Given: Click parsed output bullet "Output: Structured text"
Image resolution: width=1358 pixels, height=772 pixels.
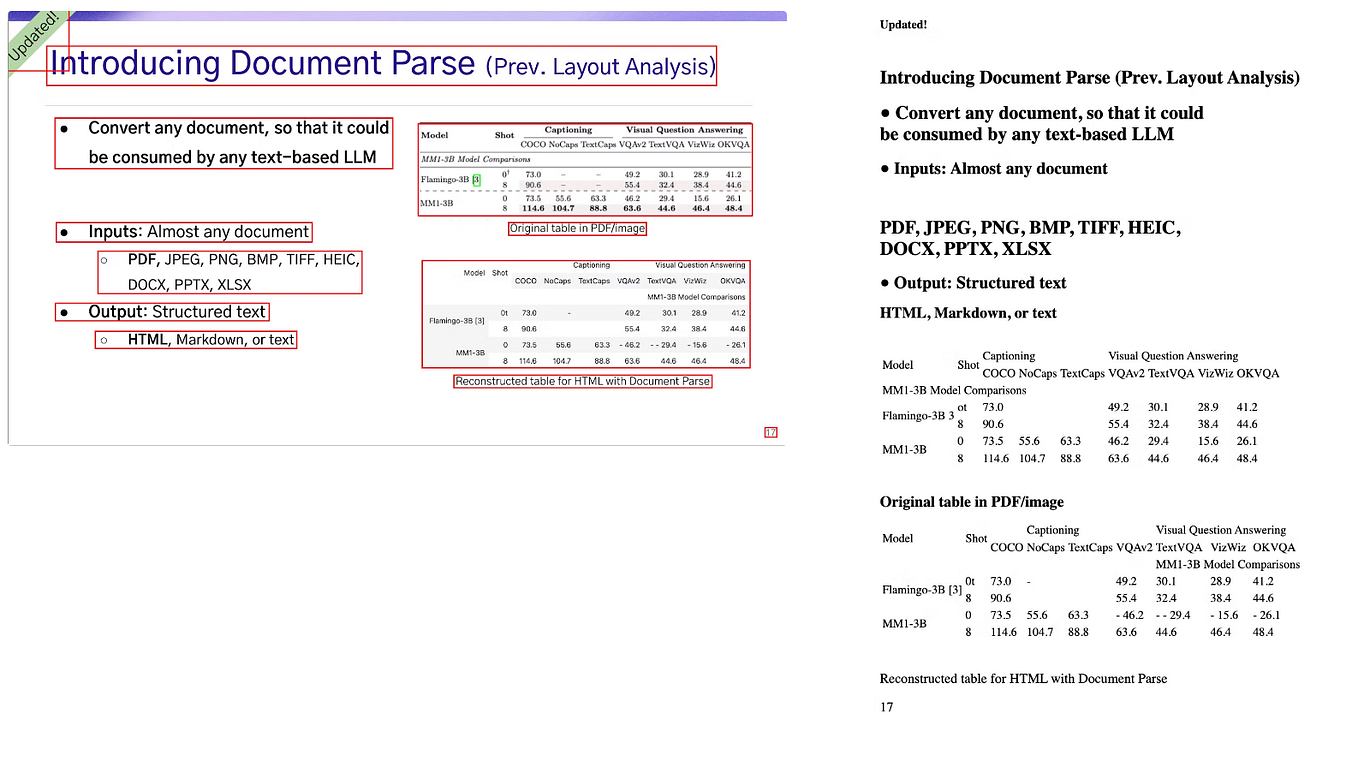Looking at the screenshot, I should (980, 283).
